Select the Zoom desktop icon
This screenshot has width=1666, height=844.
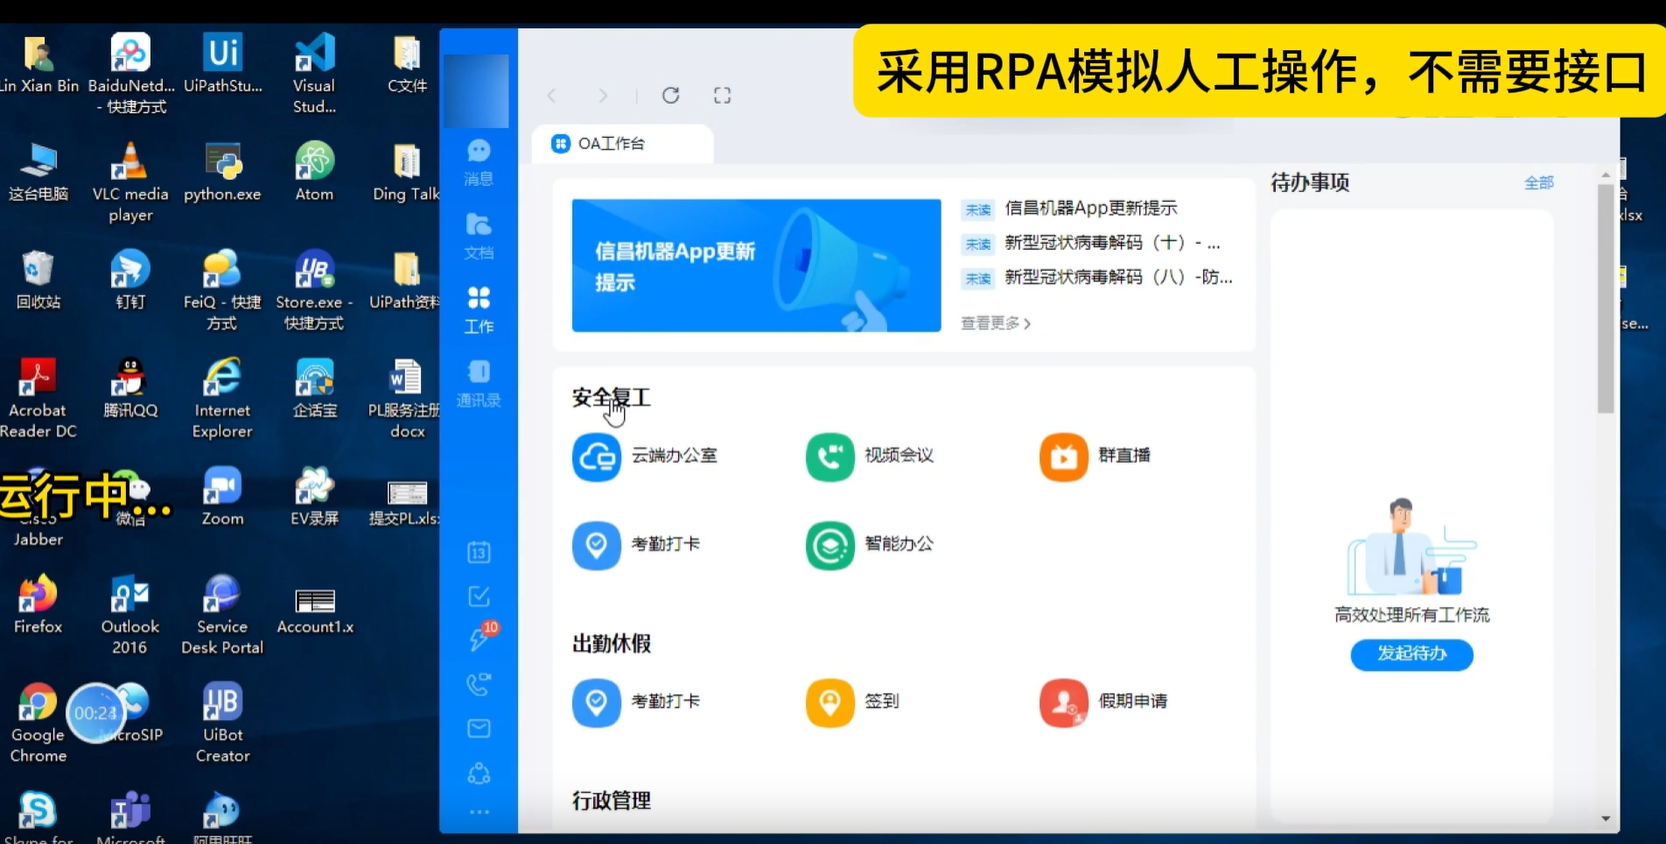click(x=222, y=496)
